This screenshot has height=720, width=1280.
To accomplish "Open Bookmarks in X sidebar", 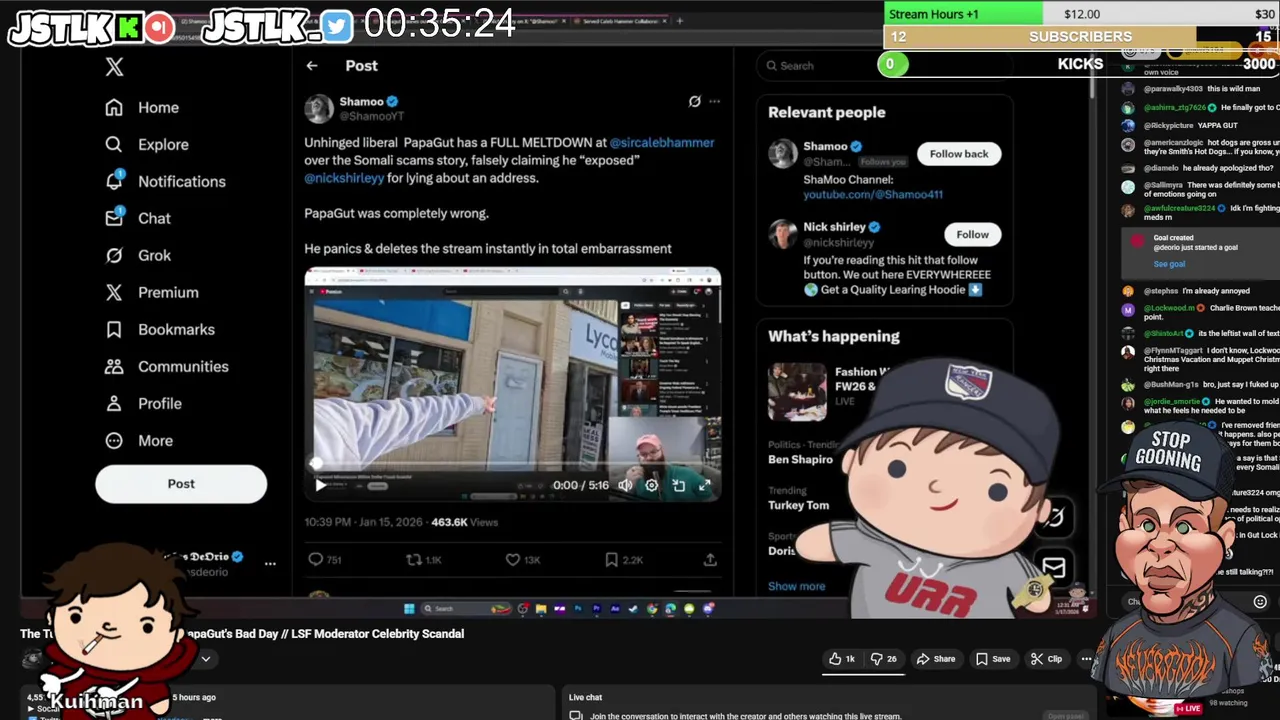I will click(x=159, y=330).
